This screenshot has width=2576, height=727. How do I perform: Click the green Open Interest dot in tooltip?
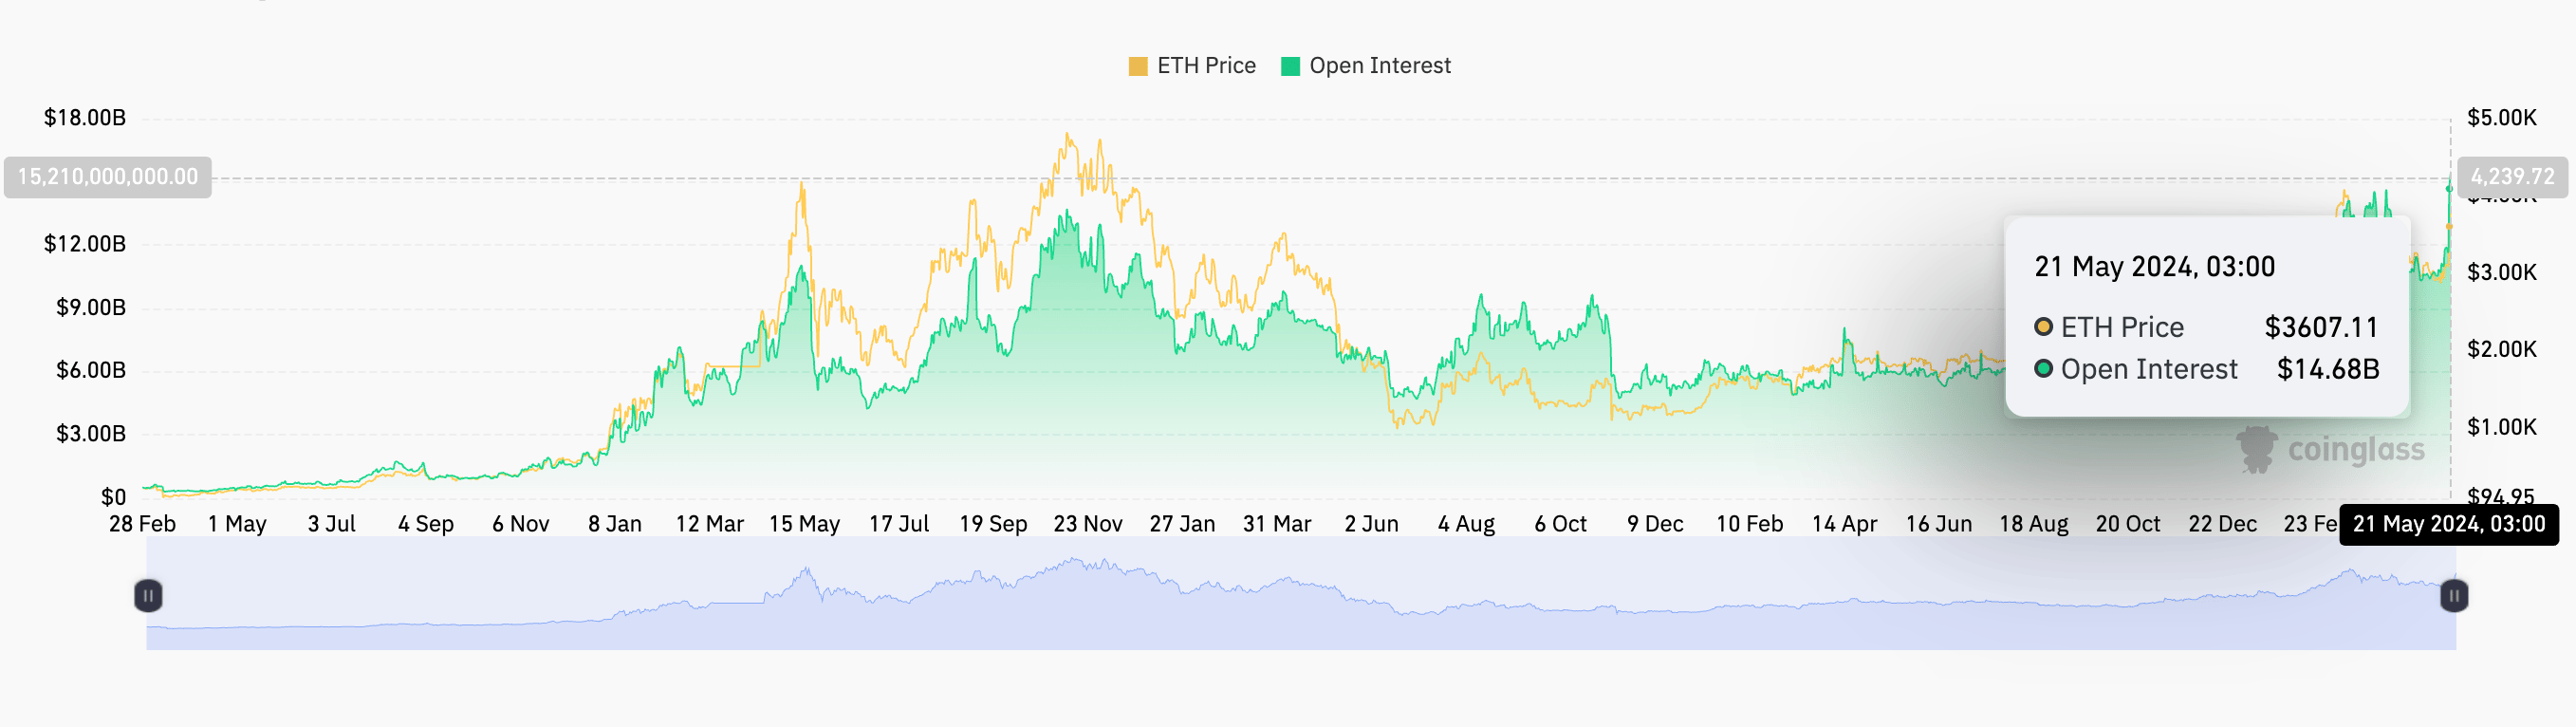coord(2044,369)
